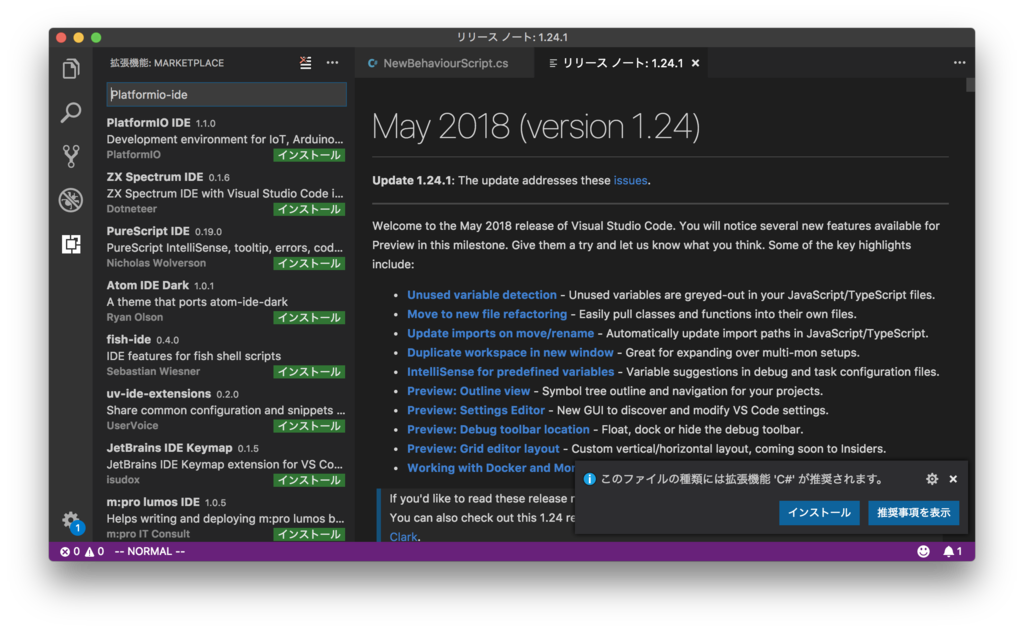Image resolution: width=1024 pixels, height=631 pixels.
Task: Clear extensions search results icon
Action: (x=305, y=63)
